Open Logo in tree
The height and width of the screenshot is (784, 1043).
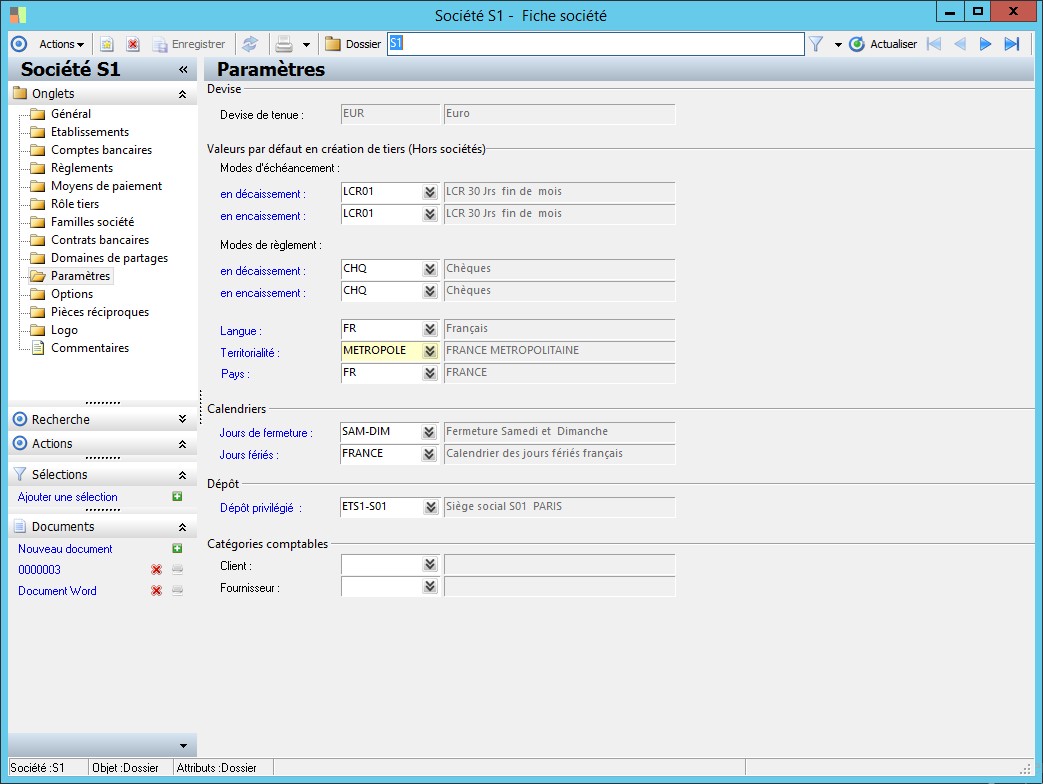64,329
